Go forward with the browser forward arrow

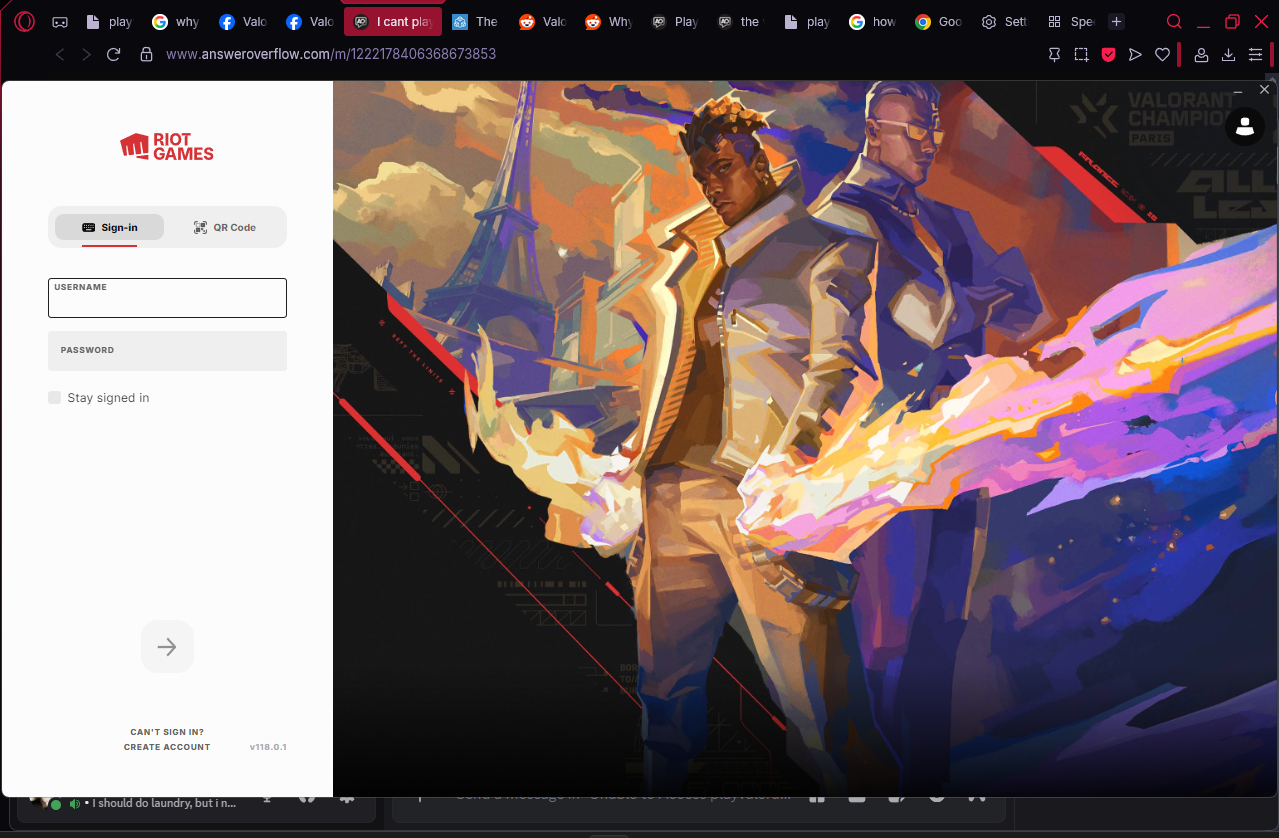tap(87, 54)
